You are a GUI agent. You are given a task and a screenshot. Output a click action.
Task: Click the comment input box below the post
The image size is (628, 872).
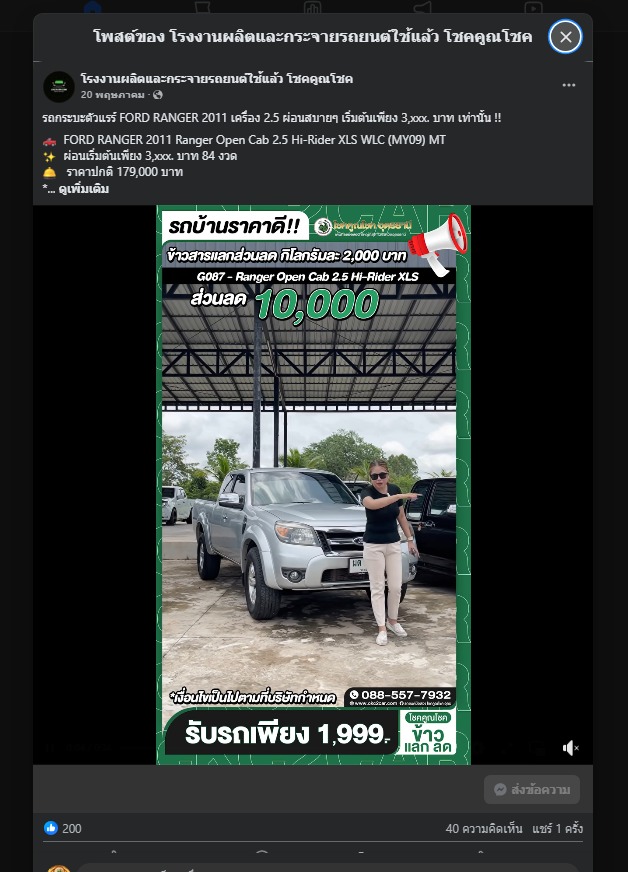pyautogui.click(x=328, y=868)
